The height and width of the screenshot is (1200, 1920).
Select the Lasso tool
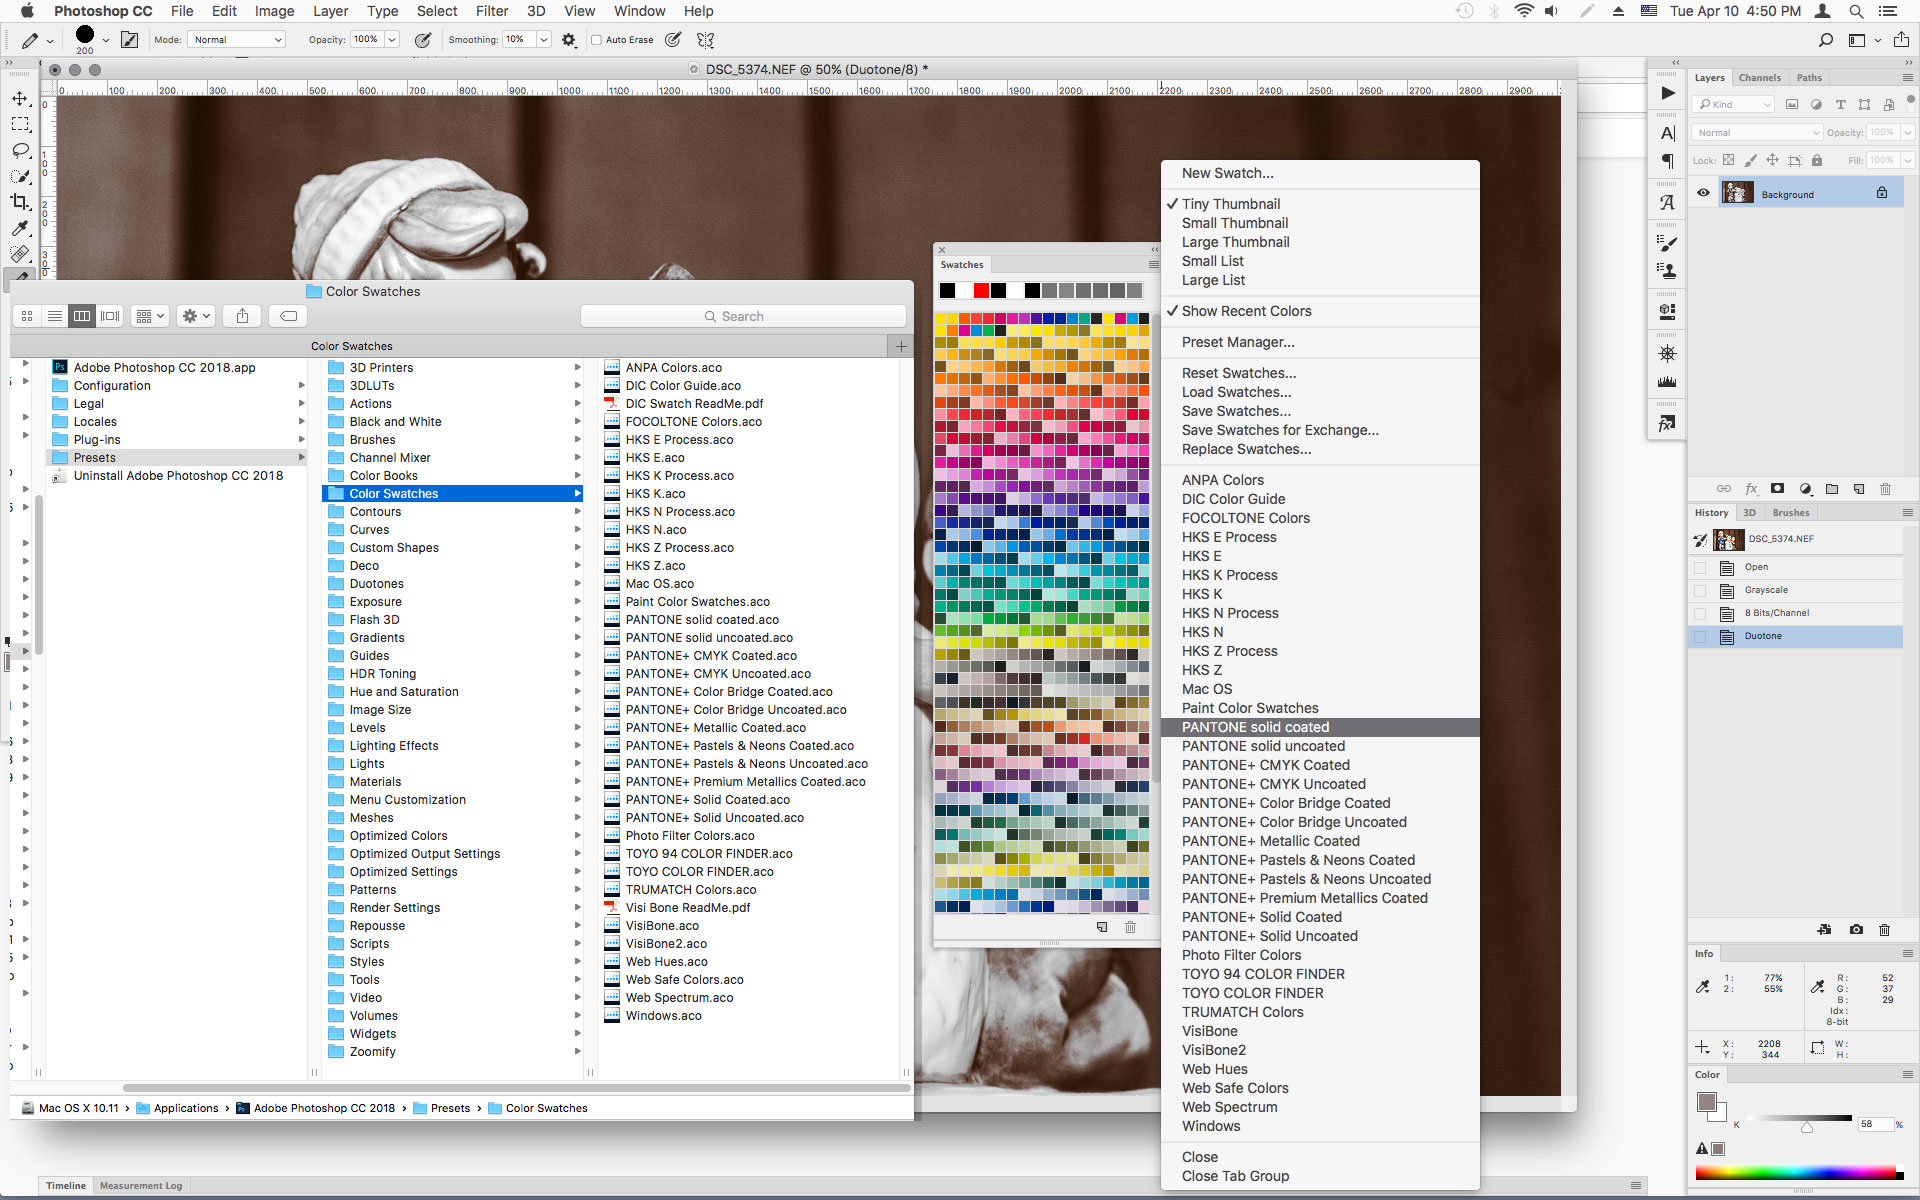(20, 150)
